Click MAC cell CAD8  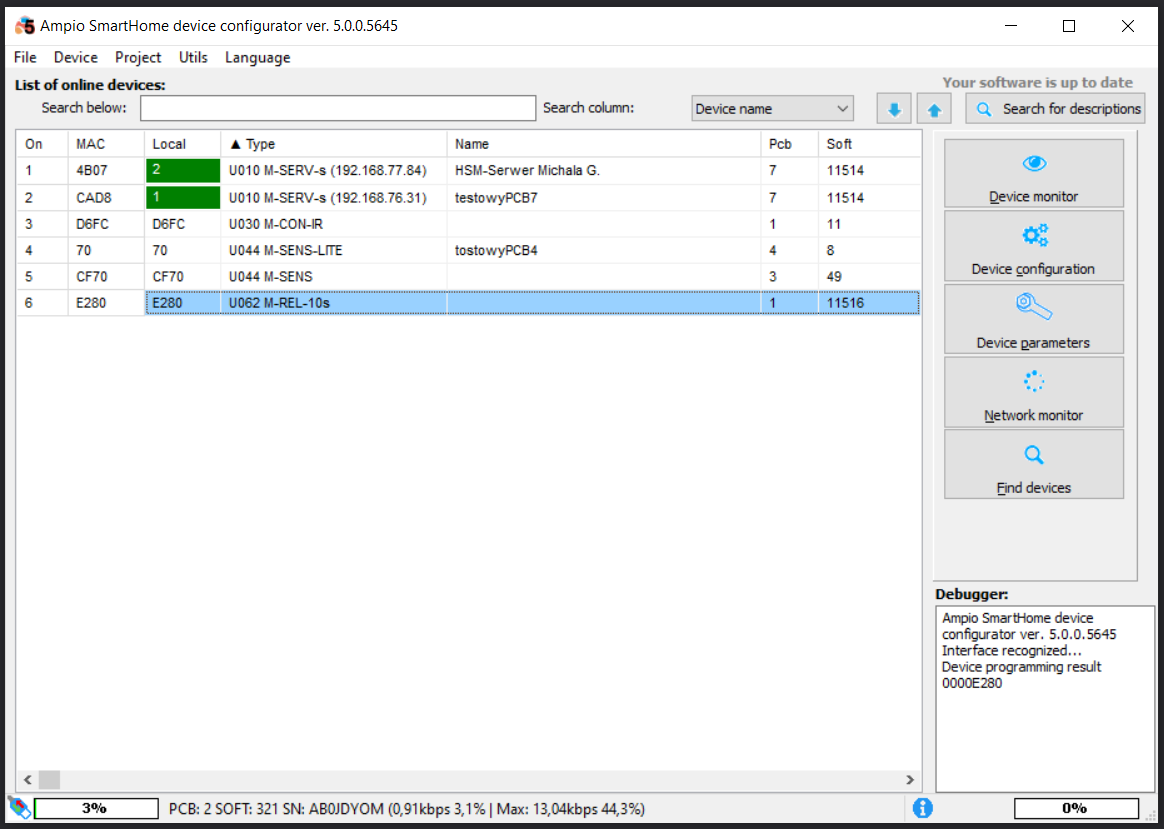[106, 198]
